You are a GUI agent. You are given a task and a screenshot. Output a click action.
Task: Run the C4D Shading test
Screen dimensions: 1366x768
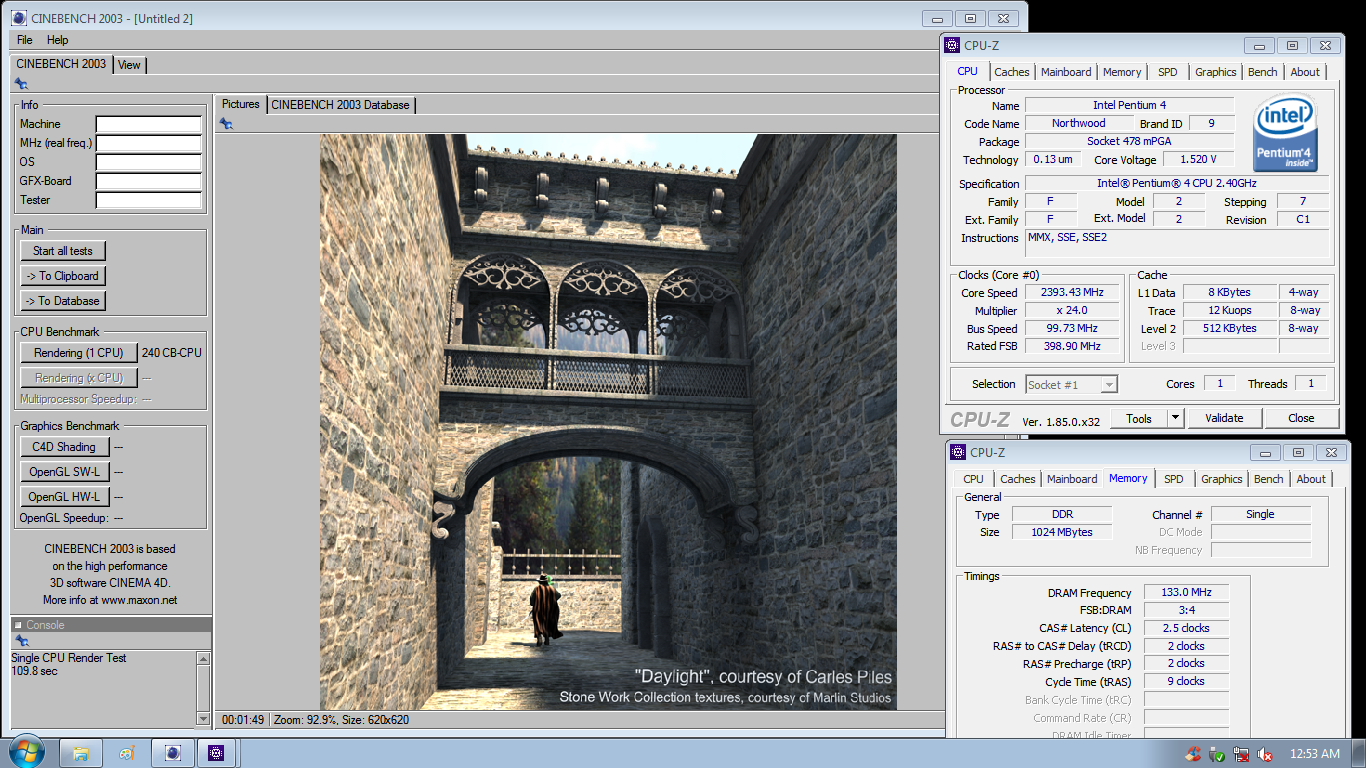point(64,447)
